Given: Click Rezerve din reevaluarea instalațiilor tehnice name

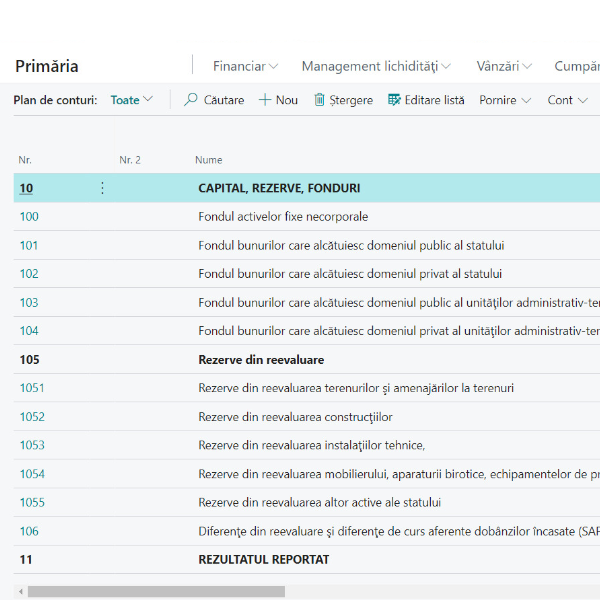Looking at the screenshot, I should point(312,445).
